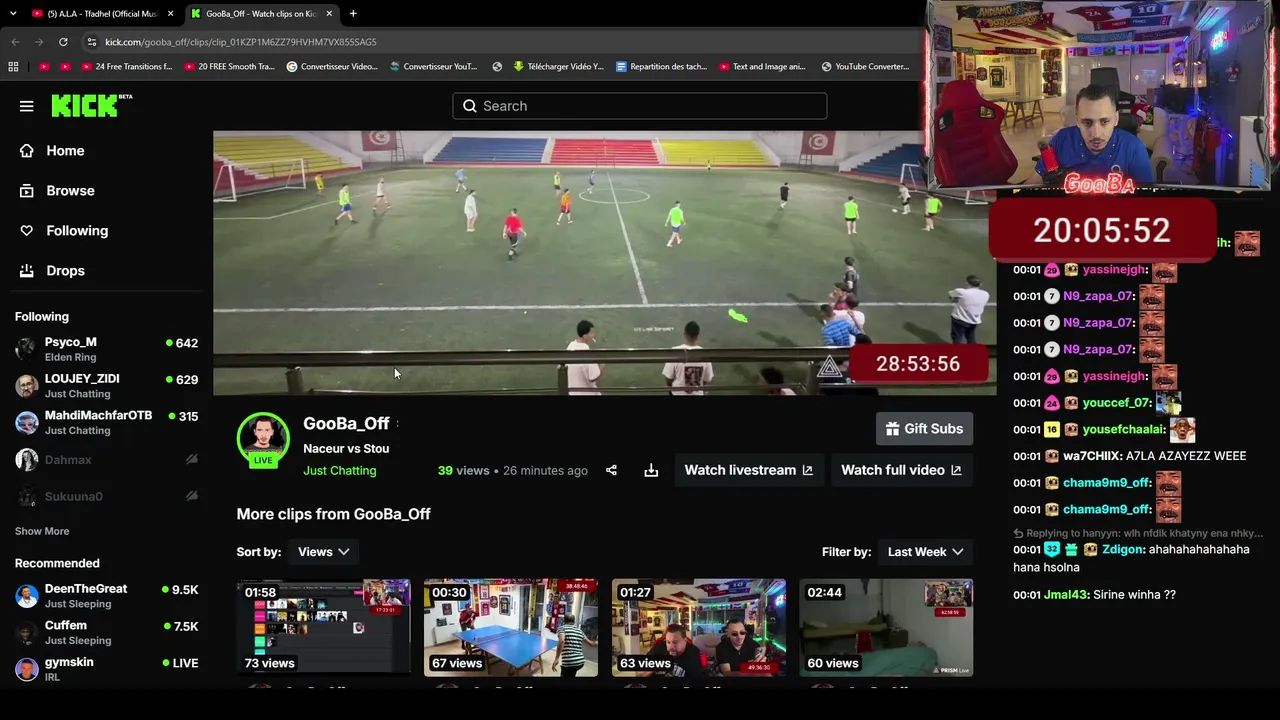The width and height of the screenshot is (1280, 720).
Task: Open the 02:44 clip with 60 views
Action: coord(886,627)
